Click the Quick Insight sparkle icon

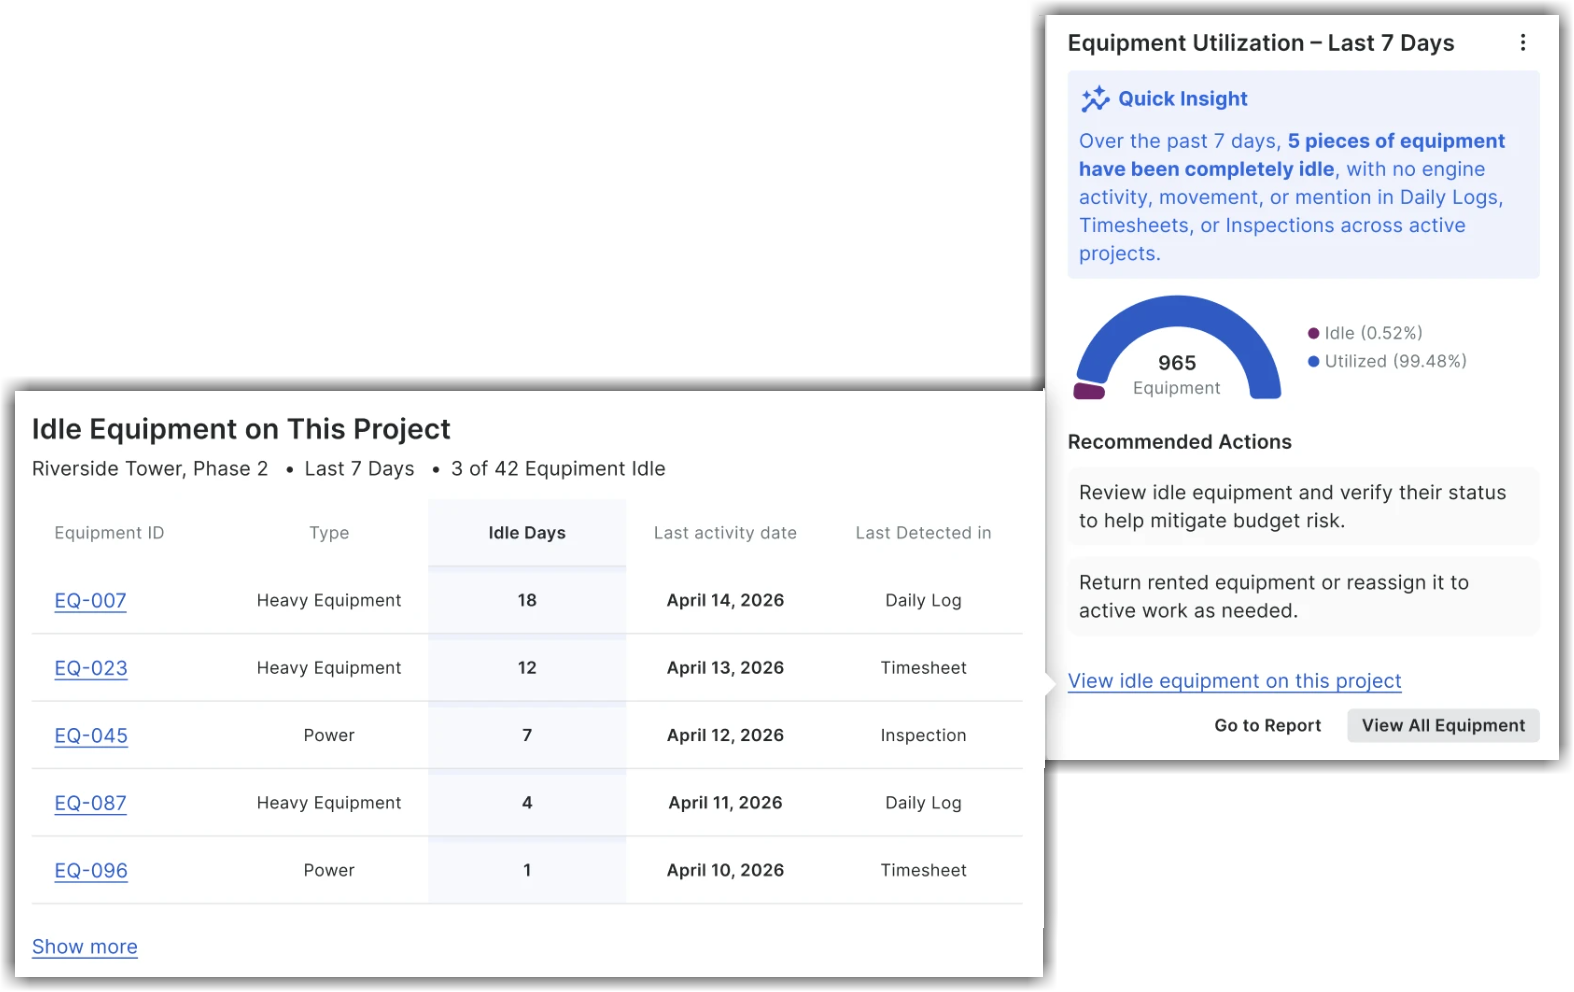(x=1095, y=99)
